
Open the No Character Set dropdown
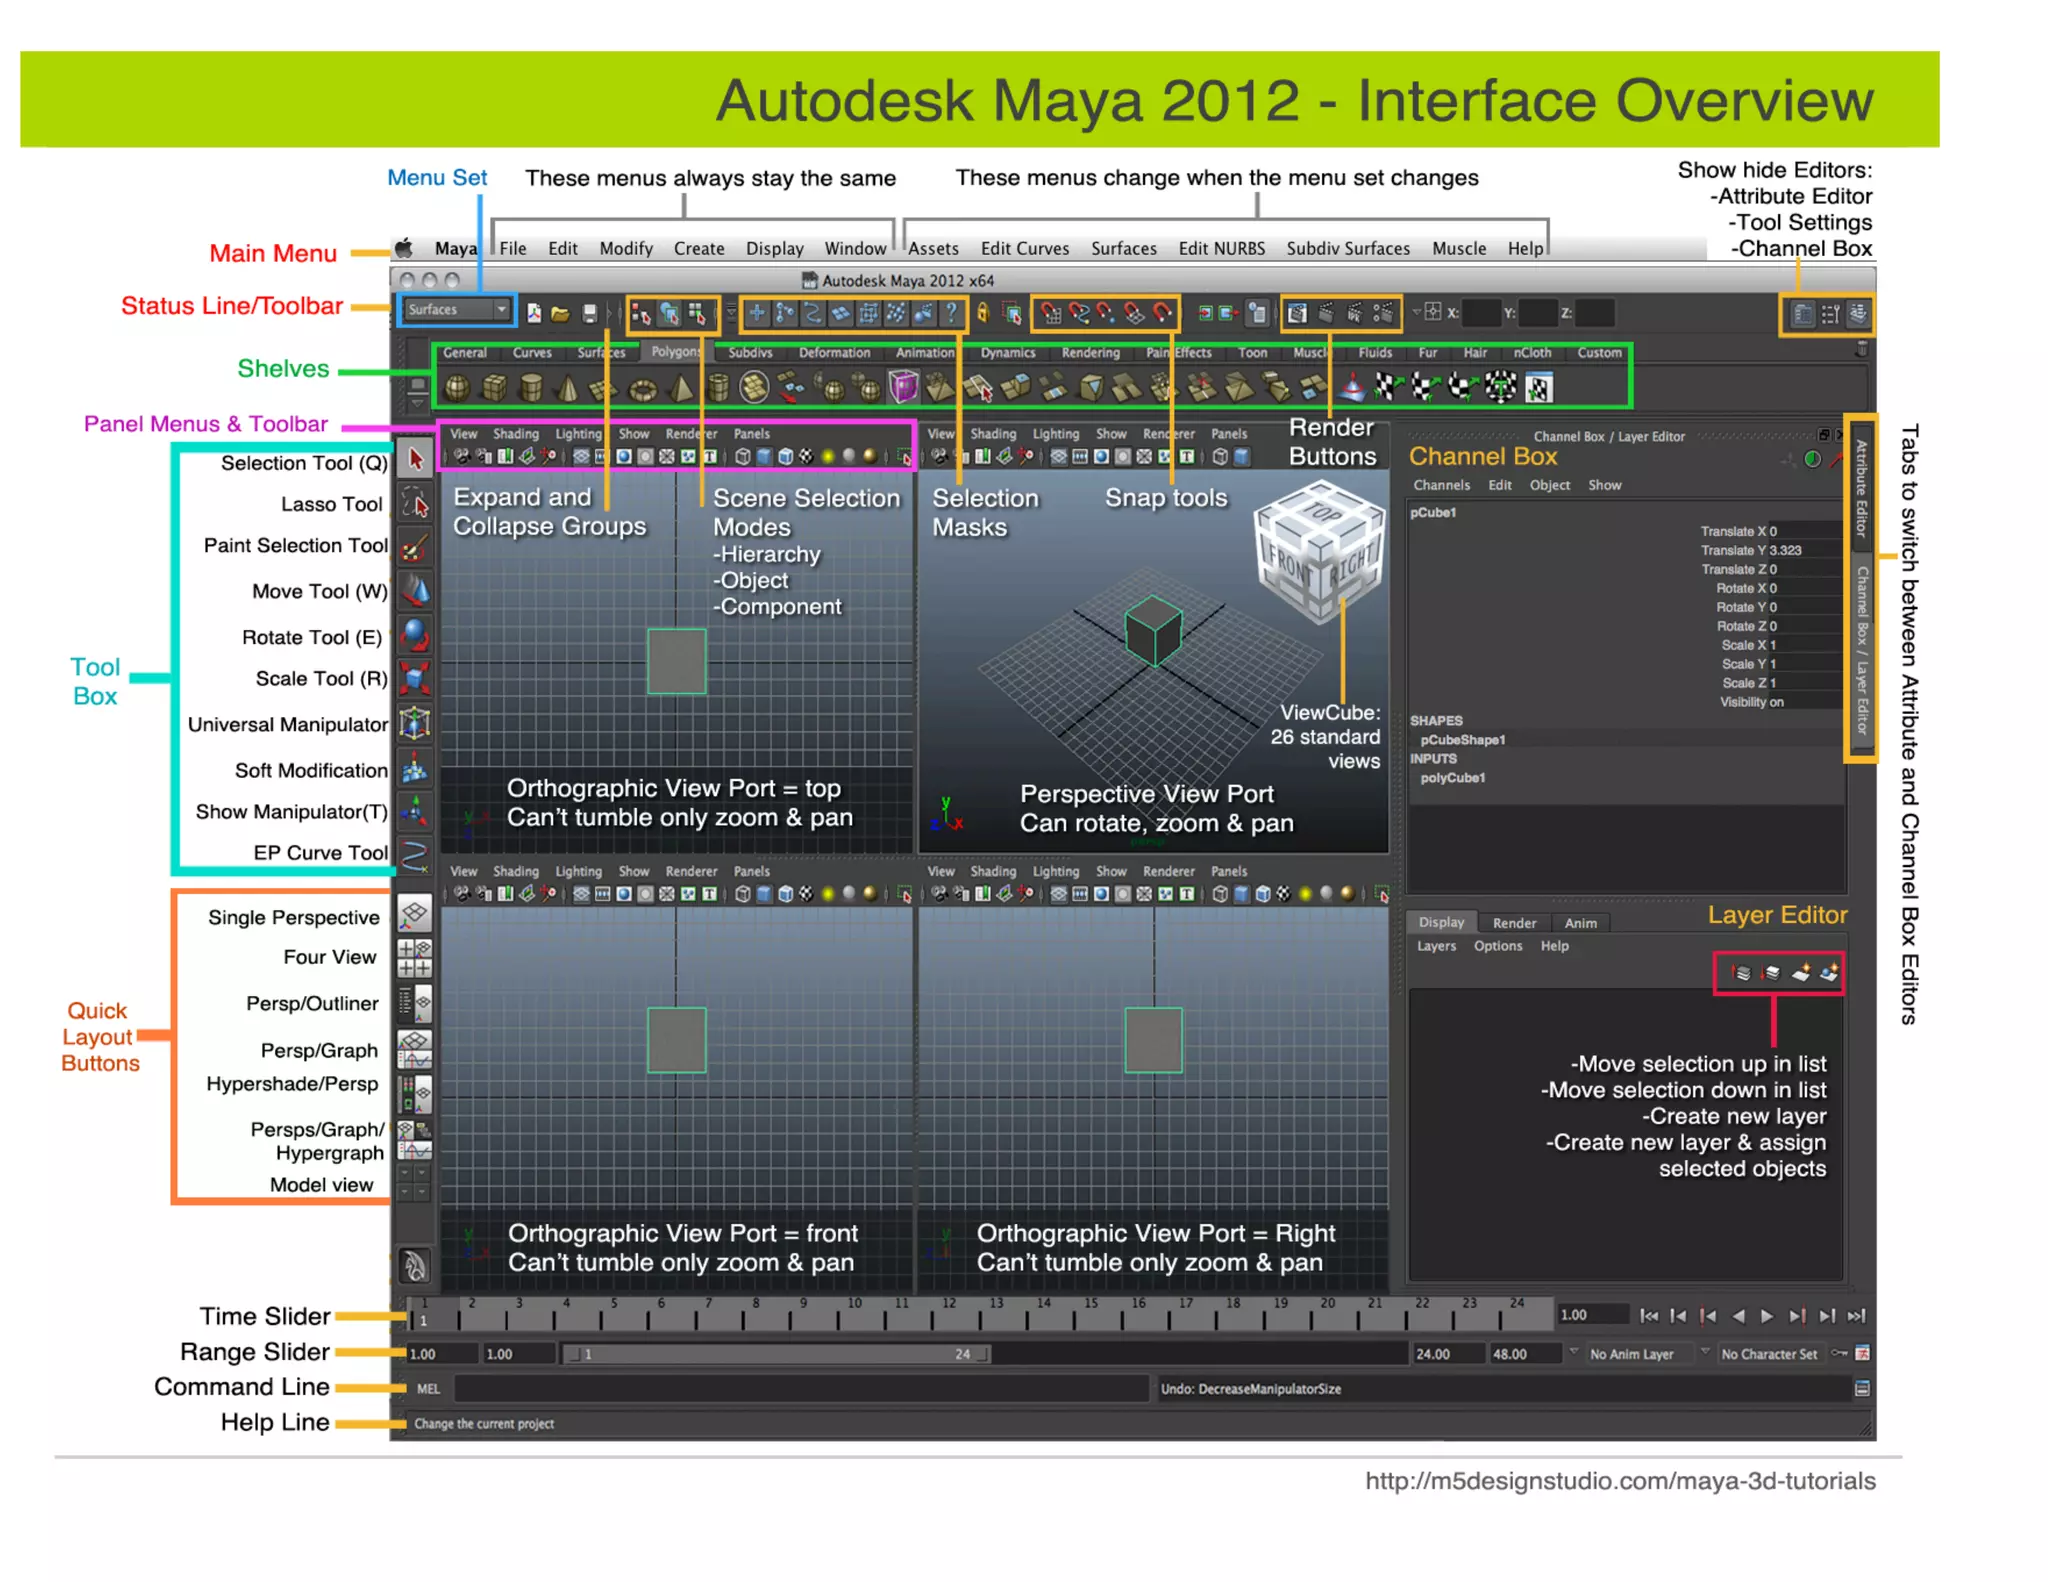(x=1768, y=1354)
